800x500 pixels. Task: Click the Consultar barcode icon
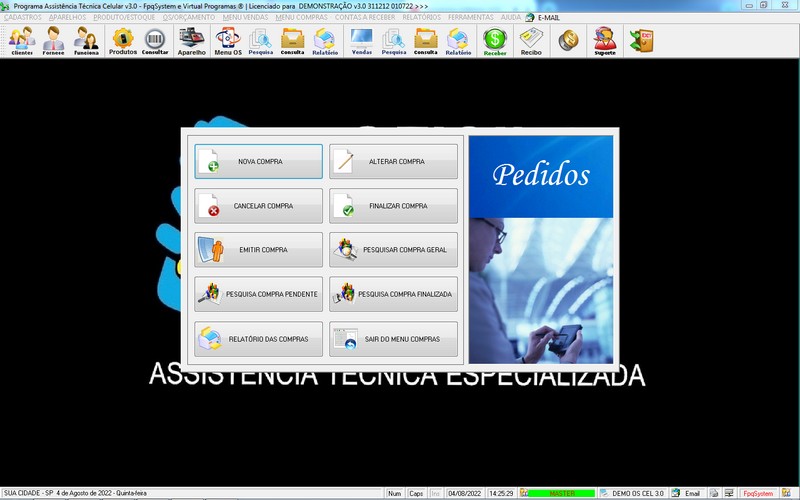155,41
